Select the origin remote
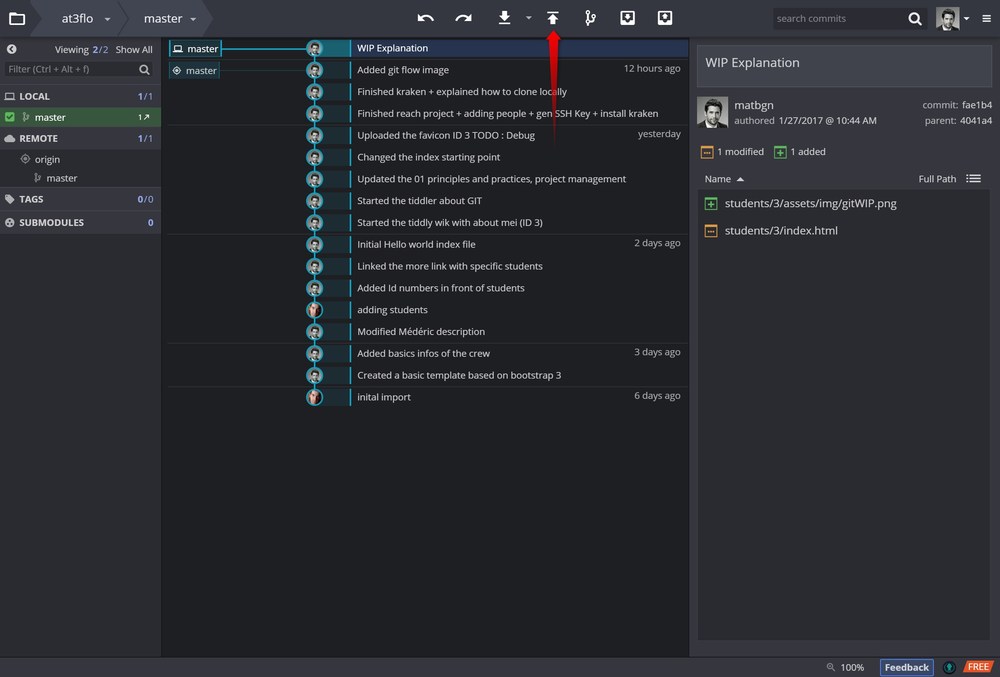The height and width of the screenshot is (677, 1000). (x=47, y=159)
